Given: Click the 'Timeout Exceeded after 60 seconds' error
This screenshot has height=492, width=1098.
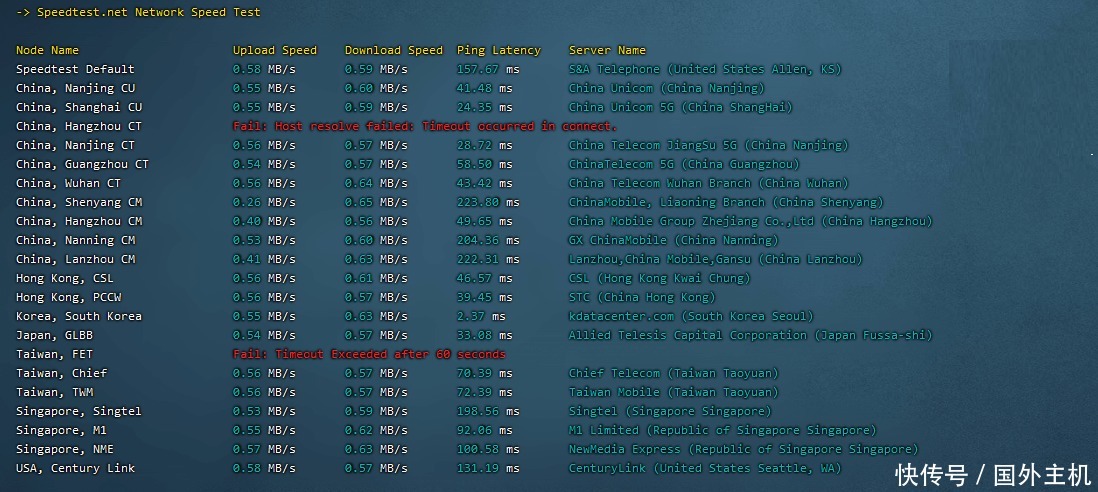Looking at the screenshot, I should (x=369, y=353).
